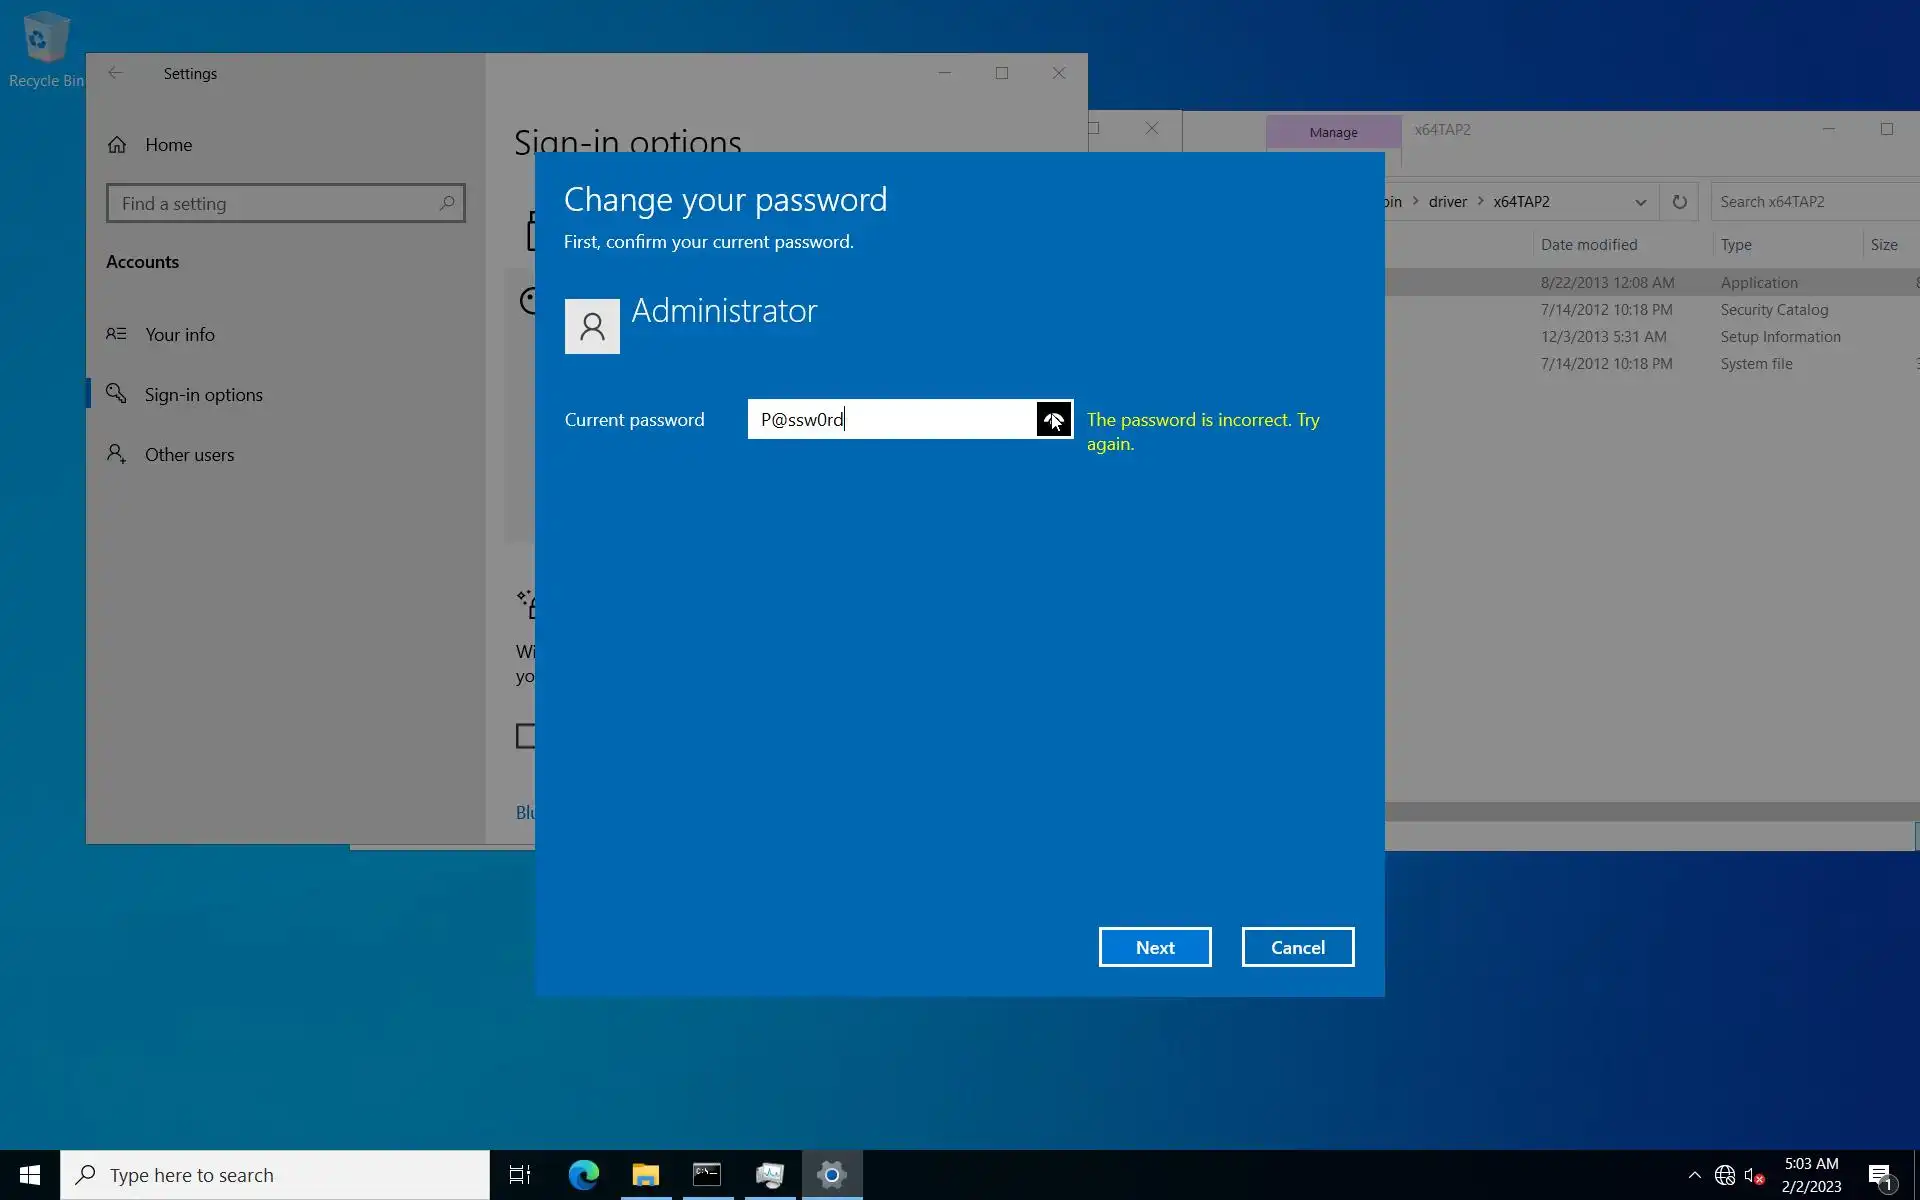Screen dimensions: 1920x1200
Task: Click the Settings back arrow
Action: pyautogui.click(x=115, y=73)
